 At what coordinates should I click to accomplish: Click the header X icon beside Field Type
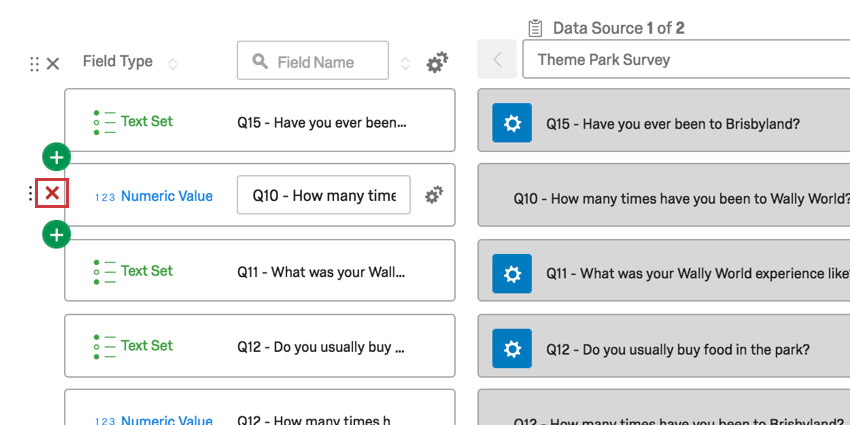[x=53, y=63]
